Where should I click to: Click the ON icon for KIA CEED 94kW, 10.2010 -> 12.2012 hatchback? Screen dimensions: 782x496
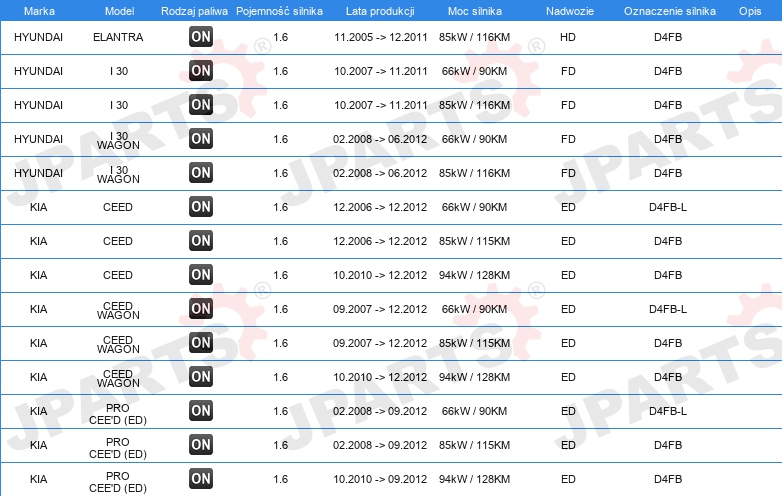(x=201, y=275)
